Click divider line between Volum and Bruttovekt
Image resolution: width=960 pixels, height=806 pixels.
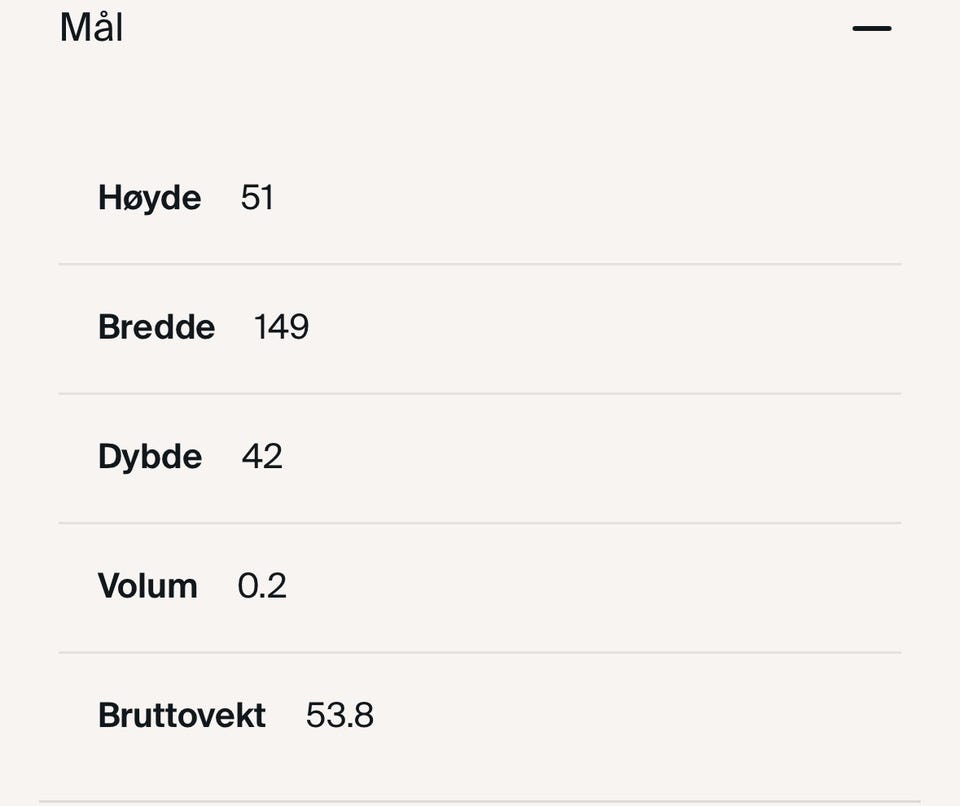click(480, 652)
